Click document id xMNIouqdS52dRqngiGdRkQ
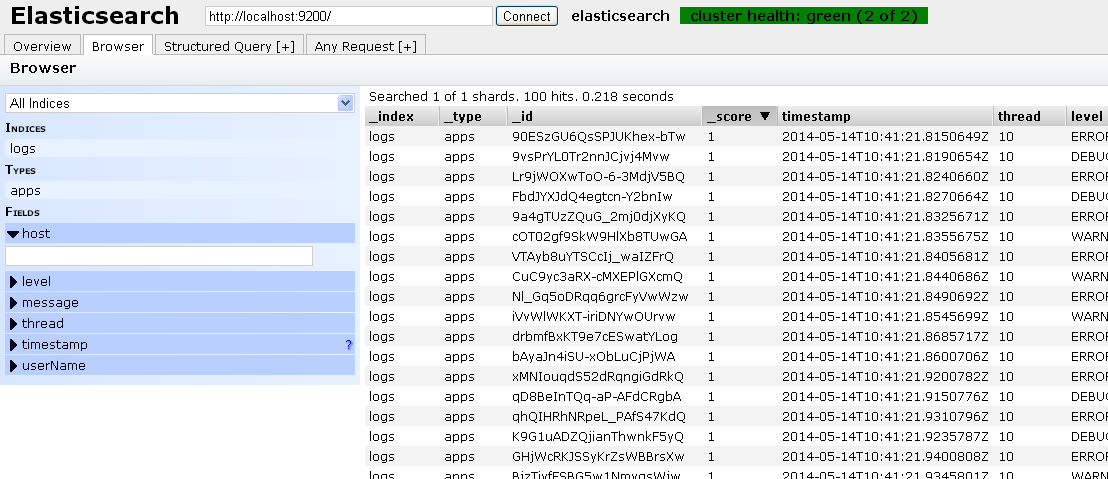Viewport: 1108px width, 479px height. click(598, 377)
